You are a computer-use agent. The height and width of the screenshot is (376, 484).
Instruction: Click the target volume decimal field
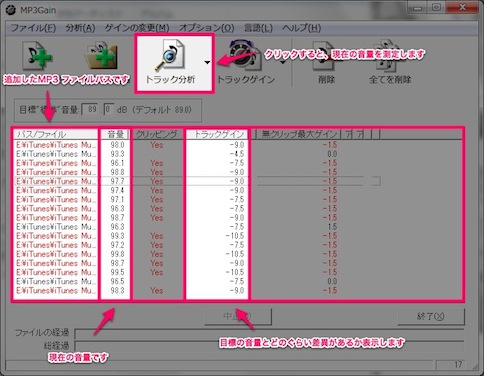[109, 109]
